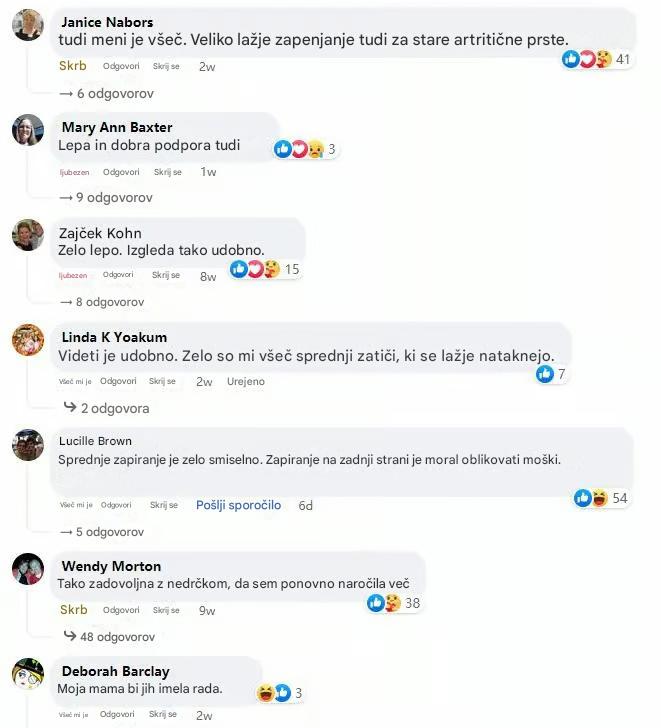Open Mary Ann Baxter's profile picture
Image resolution: width=661 pixels, height=728 pixels.
[x=27, y=130]
